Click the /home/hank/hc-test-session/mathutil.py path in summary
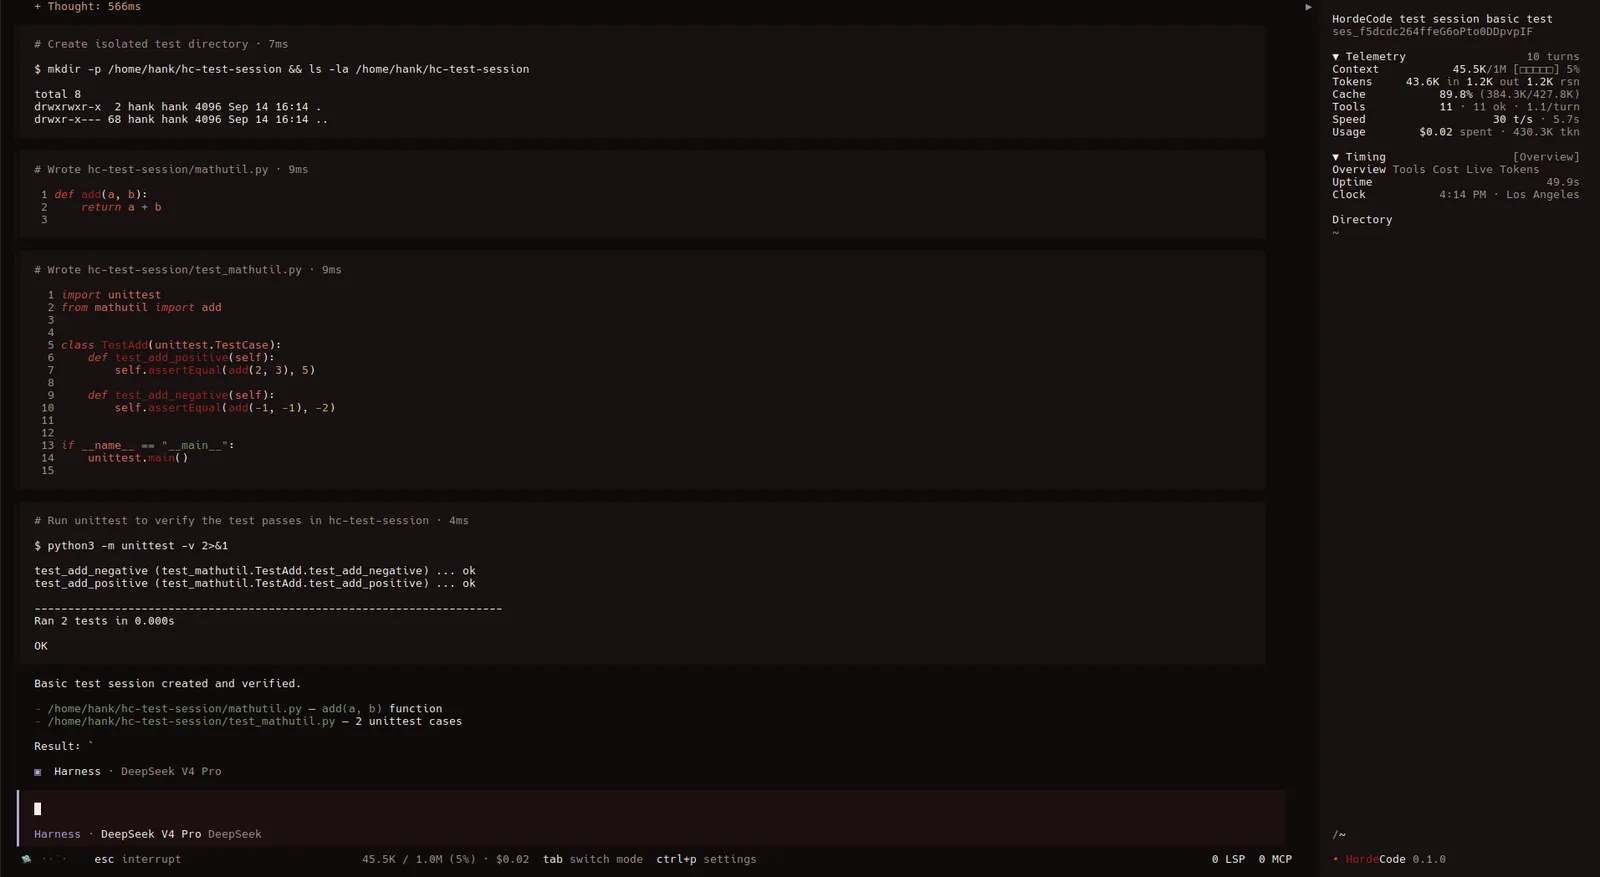 [x=174, y=709]
